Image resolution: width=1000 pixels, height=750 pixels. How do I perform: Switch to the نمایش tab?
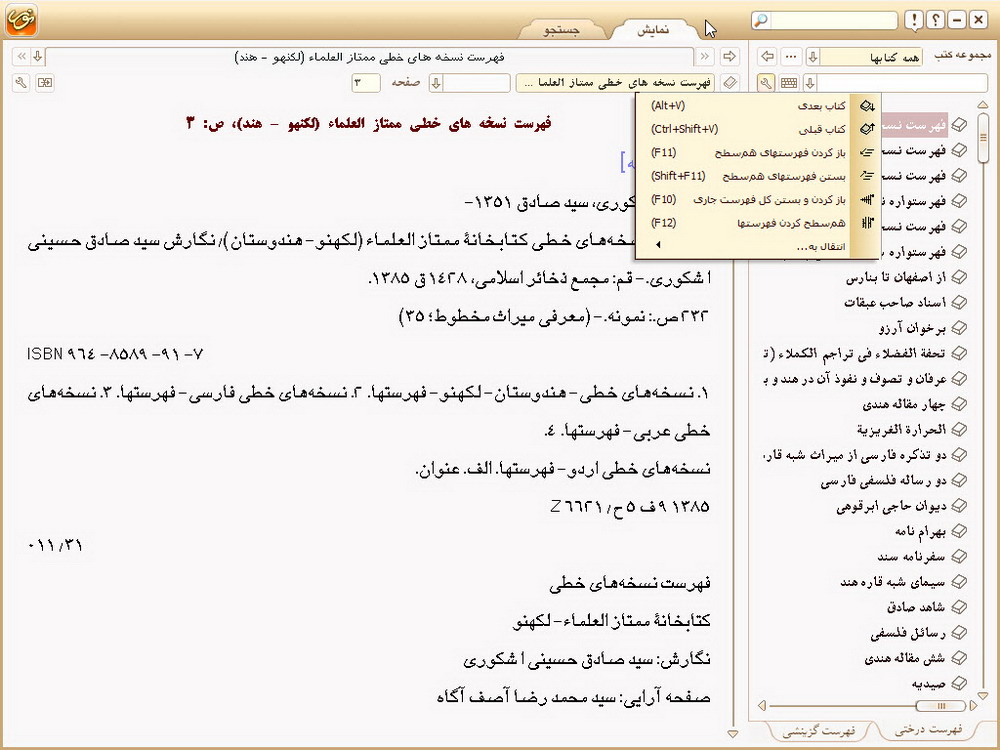[654, 29]
